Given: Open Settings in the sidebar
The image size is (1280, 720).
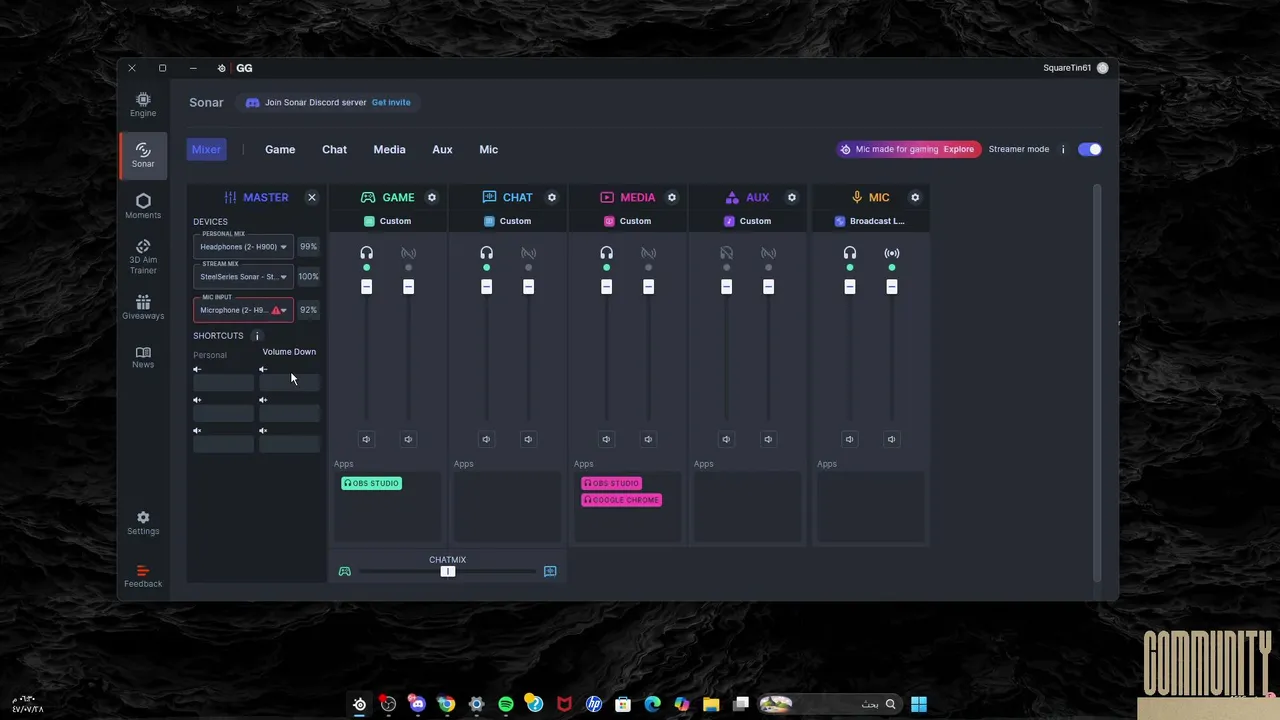Looking at the screenshot, I should (143, 523).
